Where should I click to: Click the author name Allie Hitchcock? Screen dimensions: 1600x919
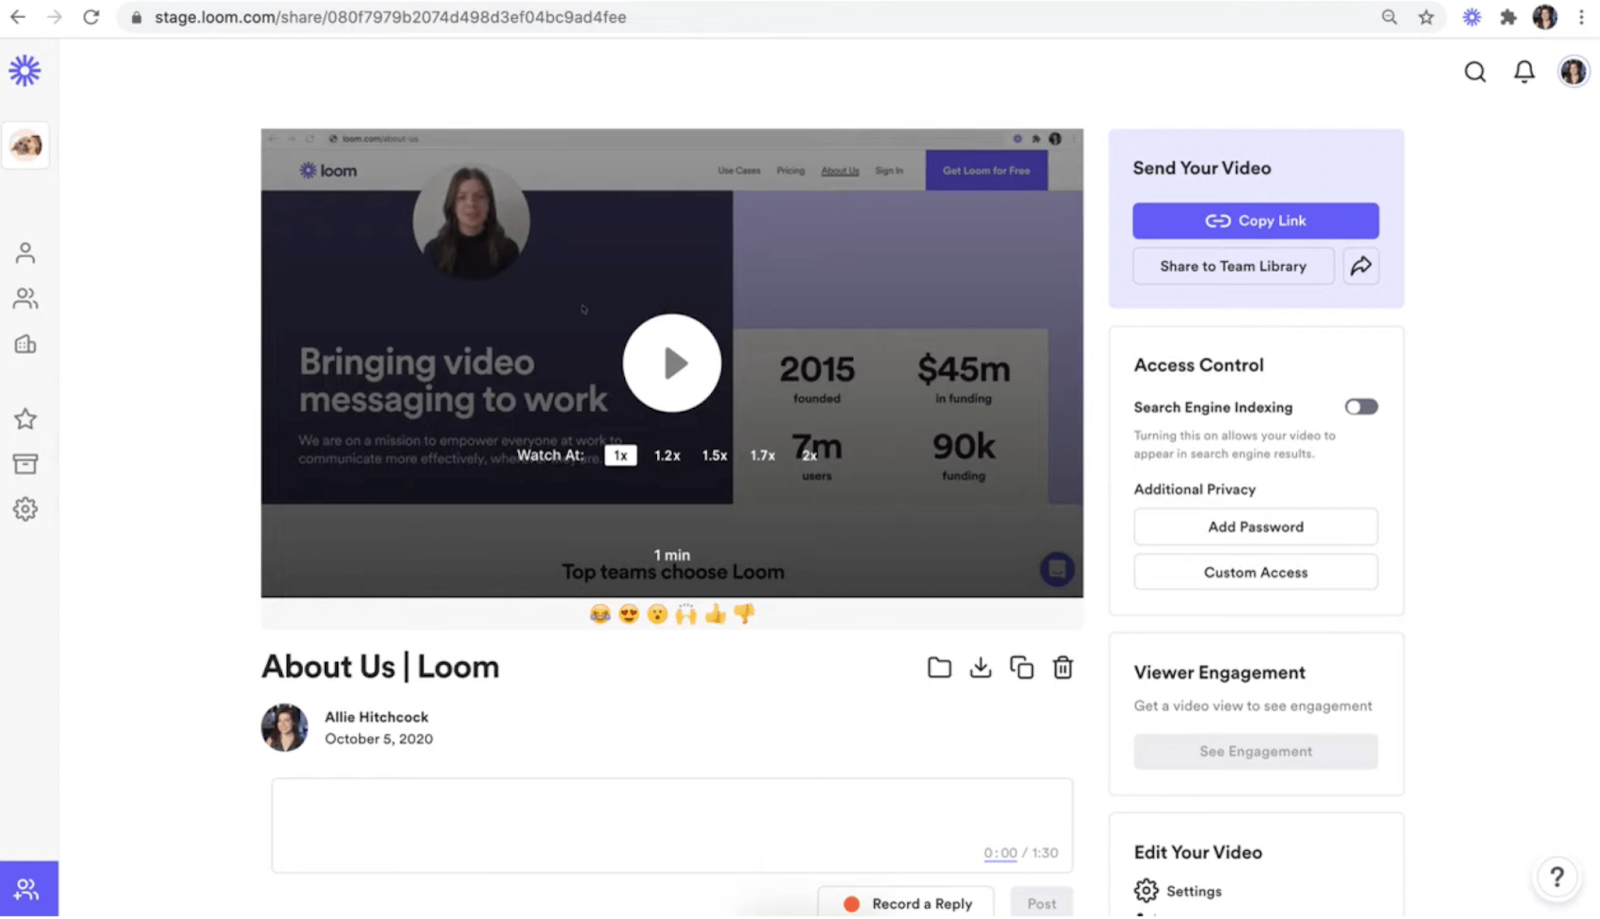[x=376, y=717]
